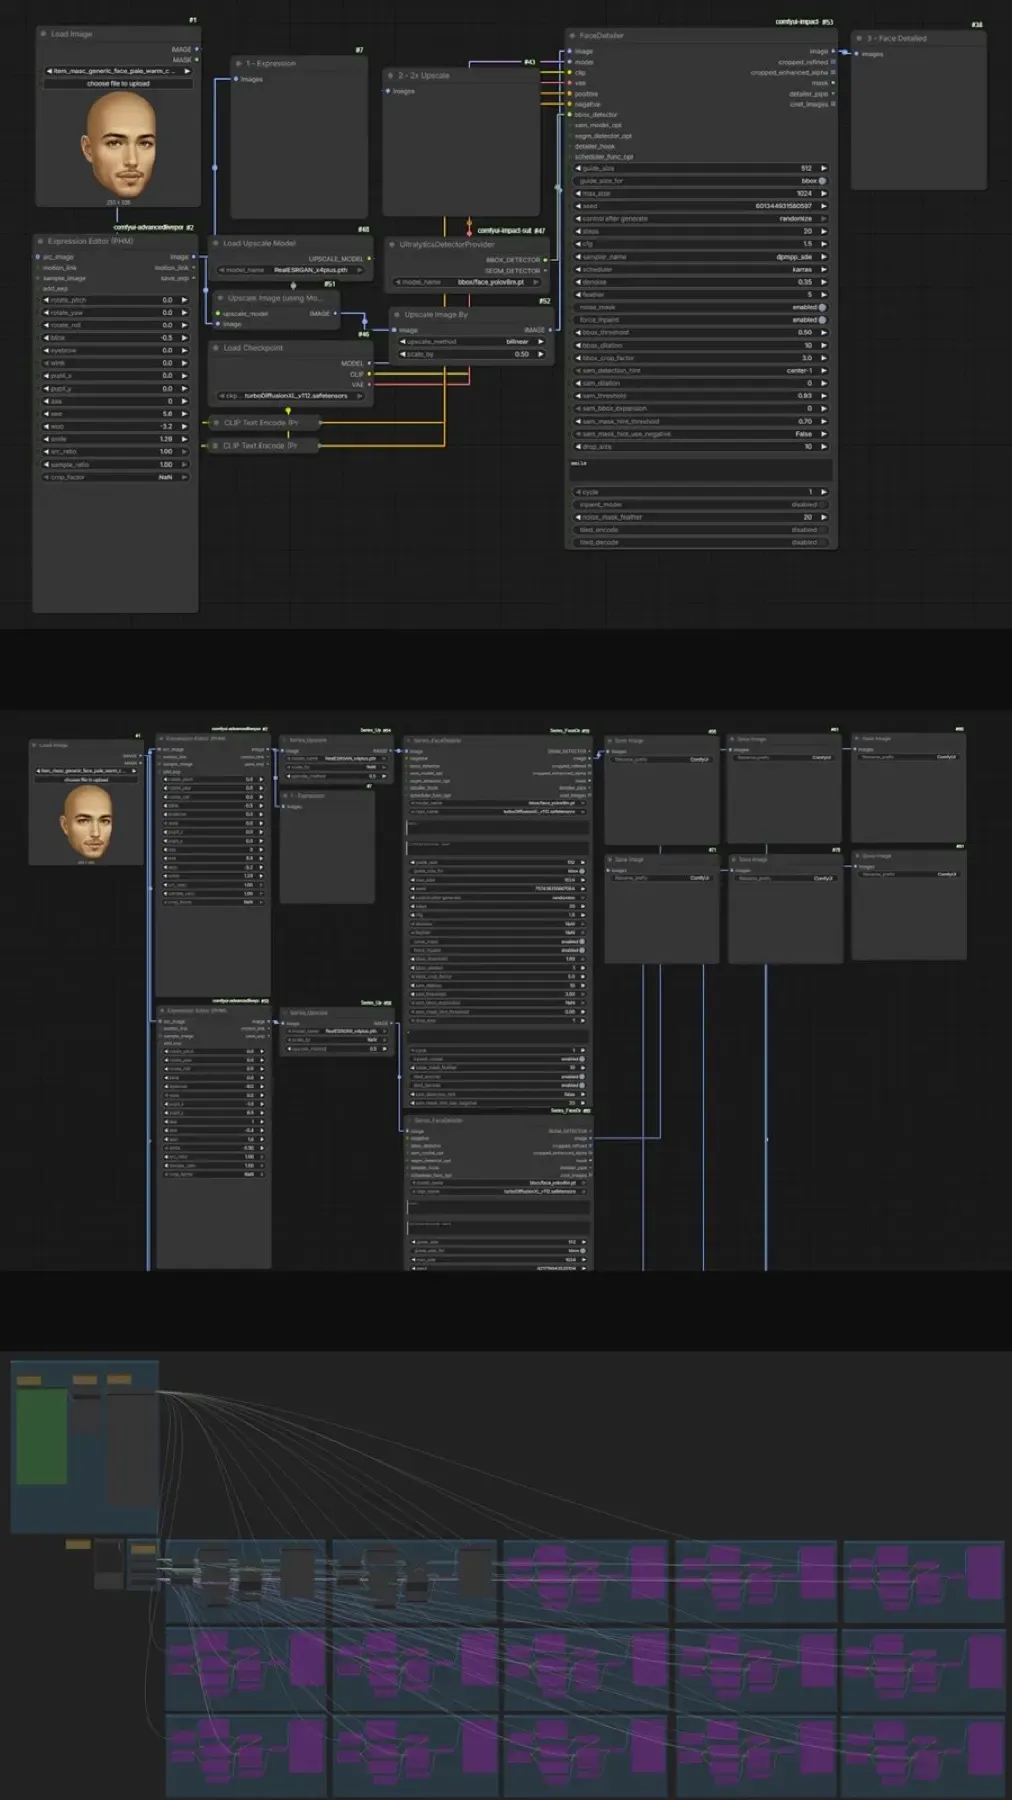
Task: Increase steps value in FaceDetailer
Action: tap(824, 231)
